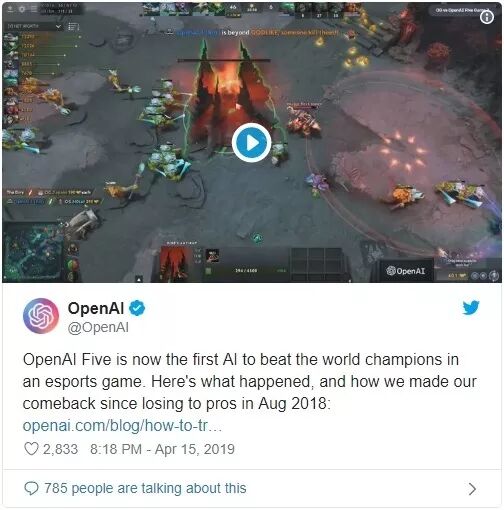Like the tweet with the heart icon
504x510 pixels.
point(31,449)
